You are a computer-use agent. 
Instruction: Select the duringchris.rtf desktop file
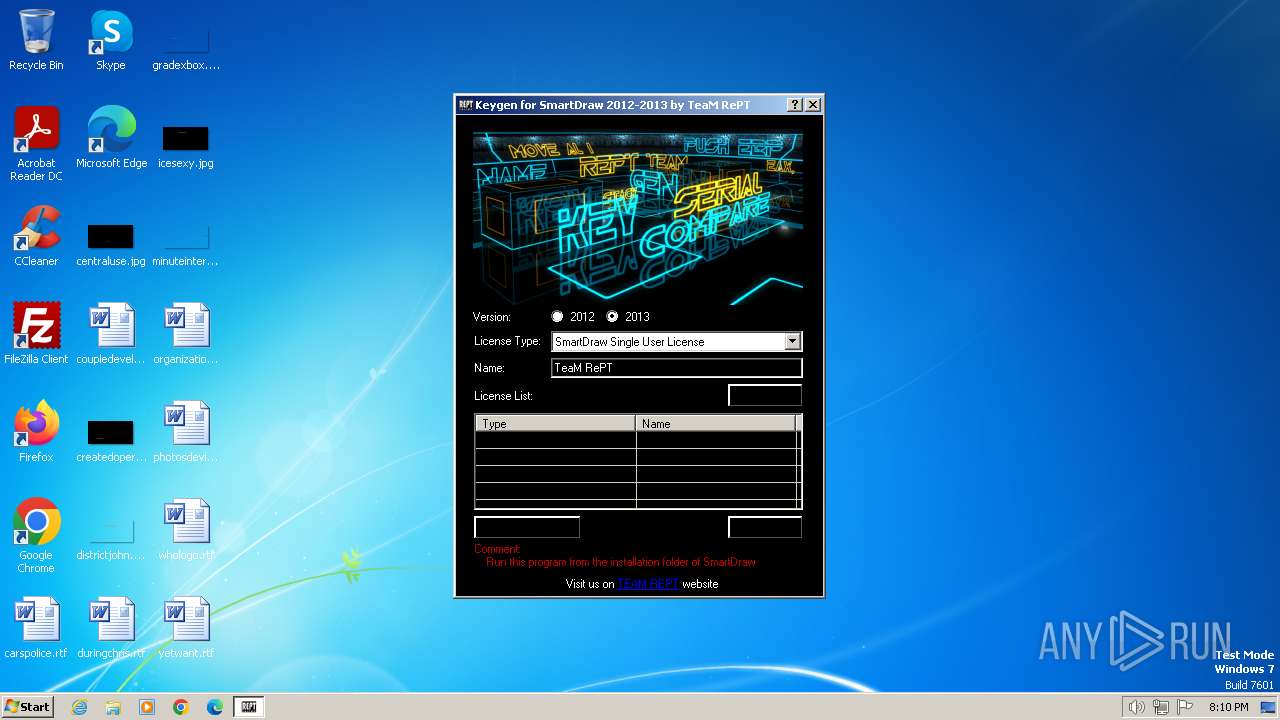coord(111,628)
